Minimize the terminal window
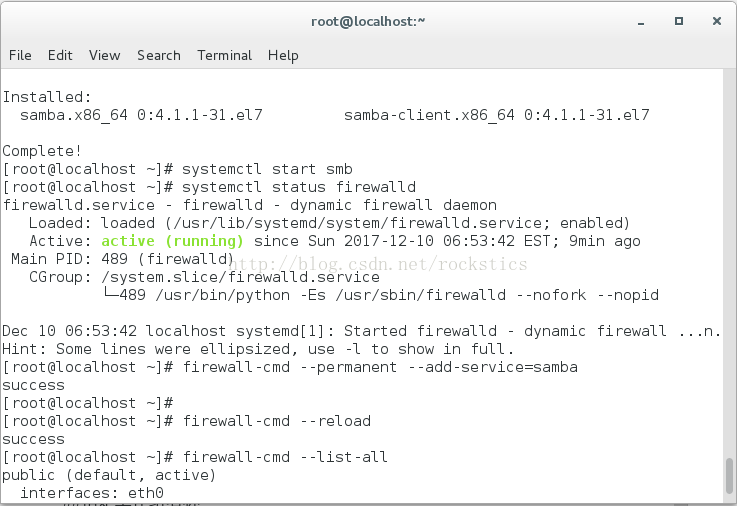 click(x=641, y=22)
